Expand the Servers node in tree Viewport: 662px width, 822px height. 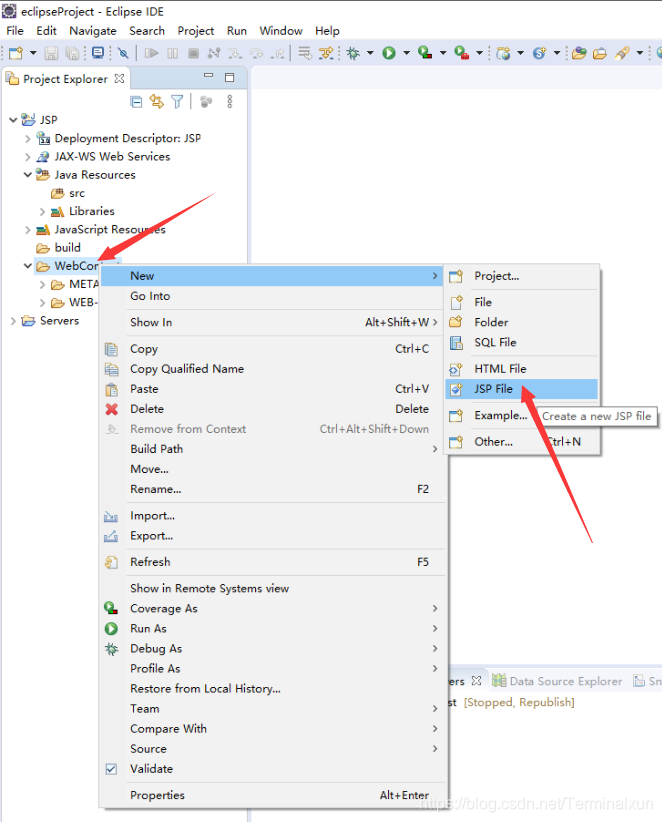[x=13, y=321]
